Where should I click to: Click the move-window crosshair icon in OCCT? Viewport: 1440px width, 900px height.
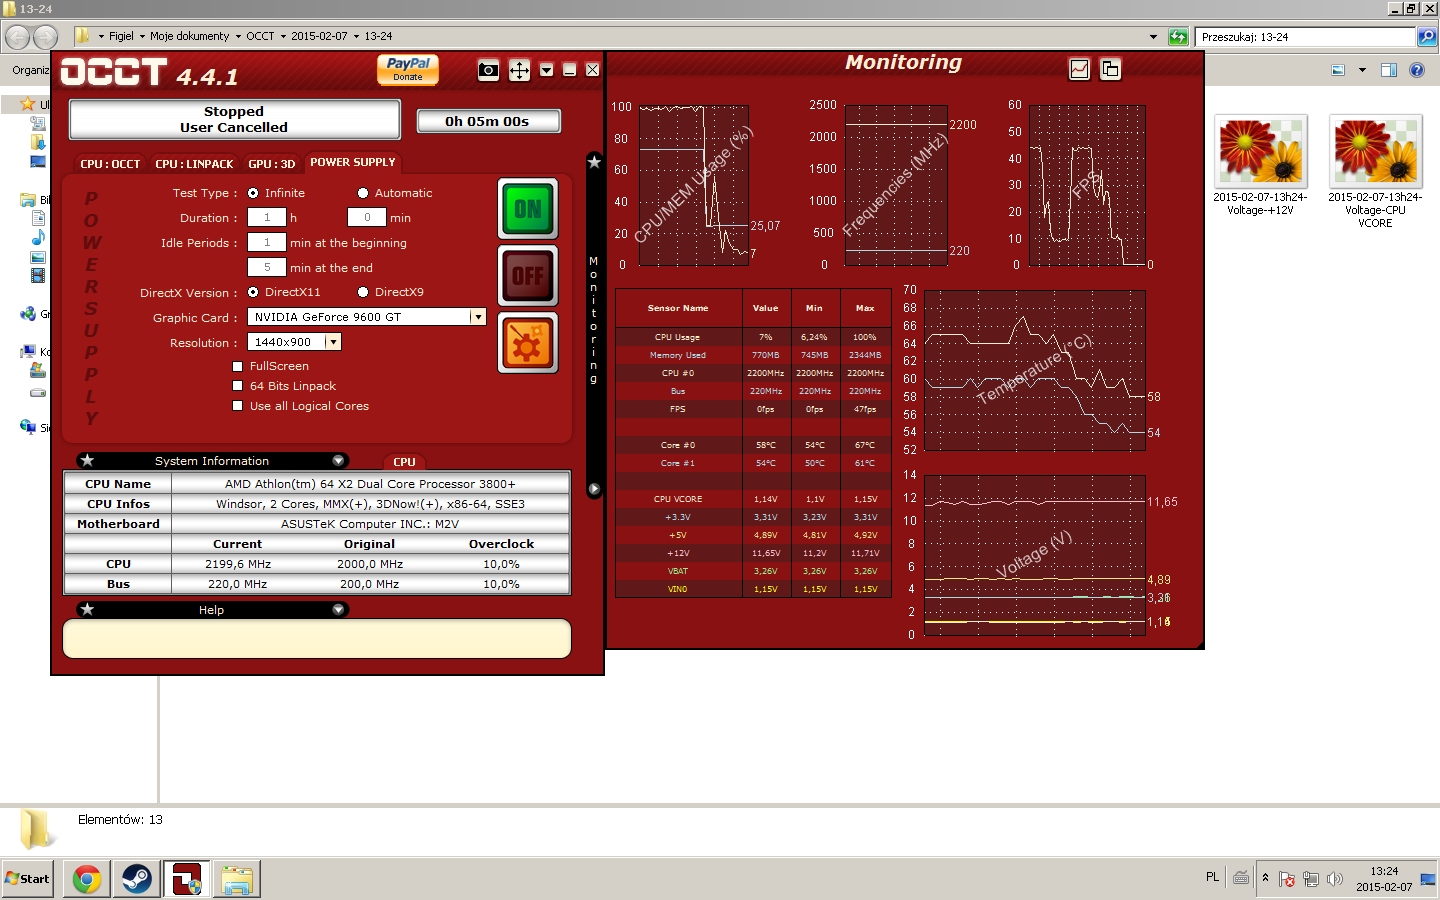click(x=519, y=70)
